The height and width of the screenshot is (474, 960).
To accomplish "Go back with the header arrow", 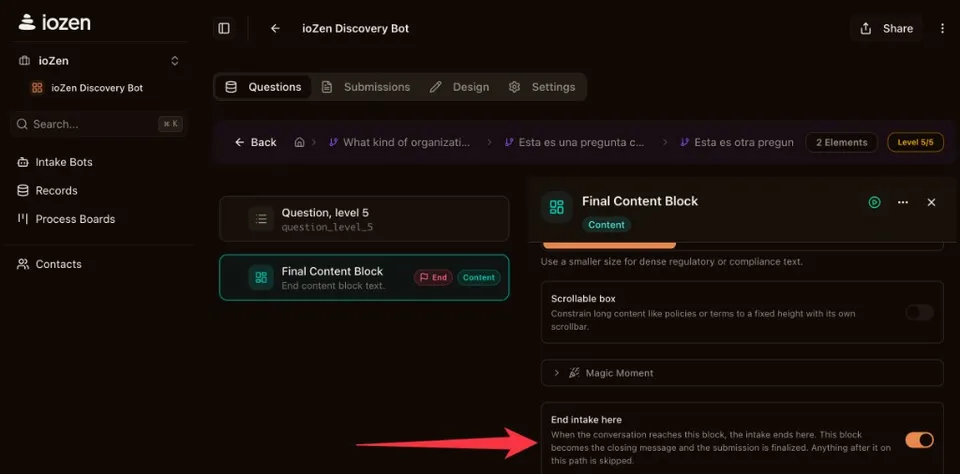I will tap(276, 28).
